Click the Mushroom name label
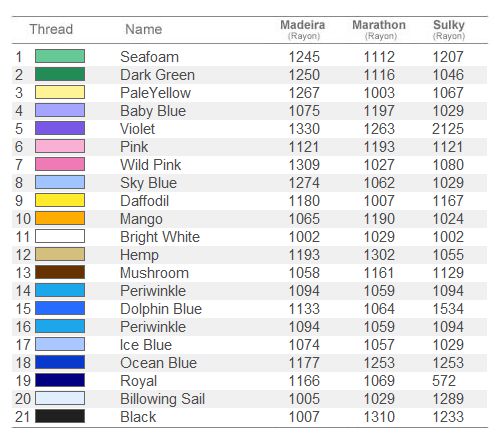This screenshot has height=438, width=500. [x=155, y=273]
